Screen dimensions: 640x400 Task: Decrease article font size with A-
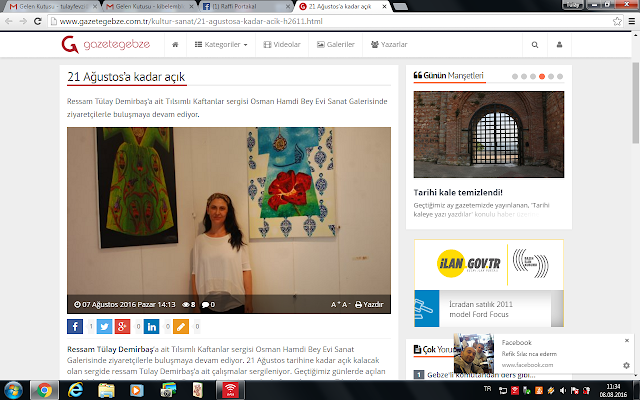point(346,304)
